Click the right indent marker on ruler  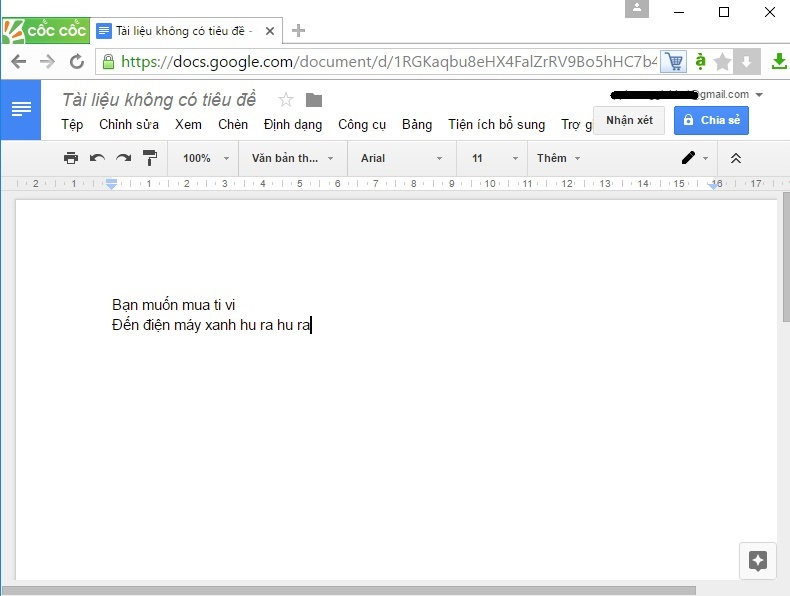pos(713,185)
